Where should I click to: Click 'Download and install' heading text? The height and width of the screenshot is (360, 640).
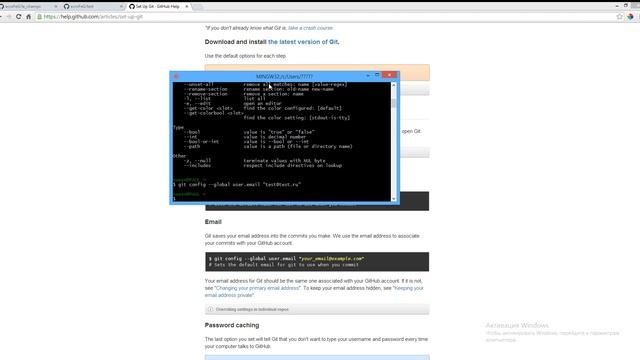point(236,42)
